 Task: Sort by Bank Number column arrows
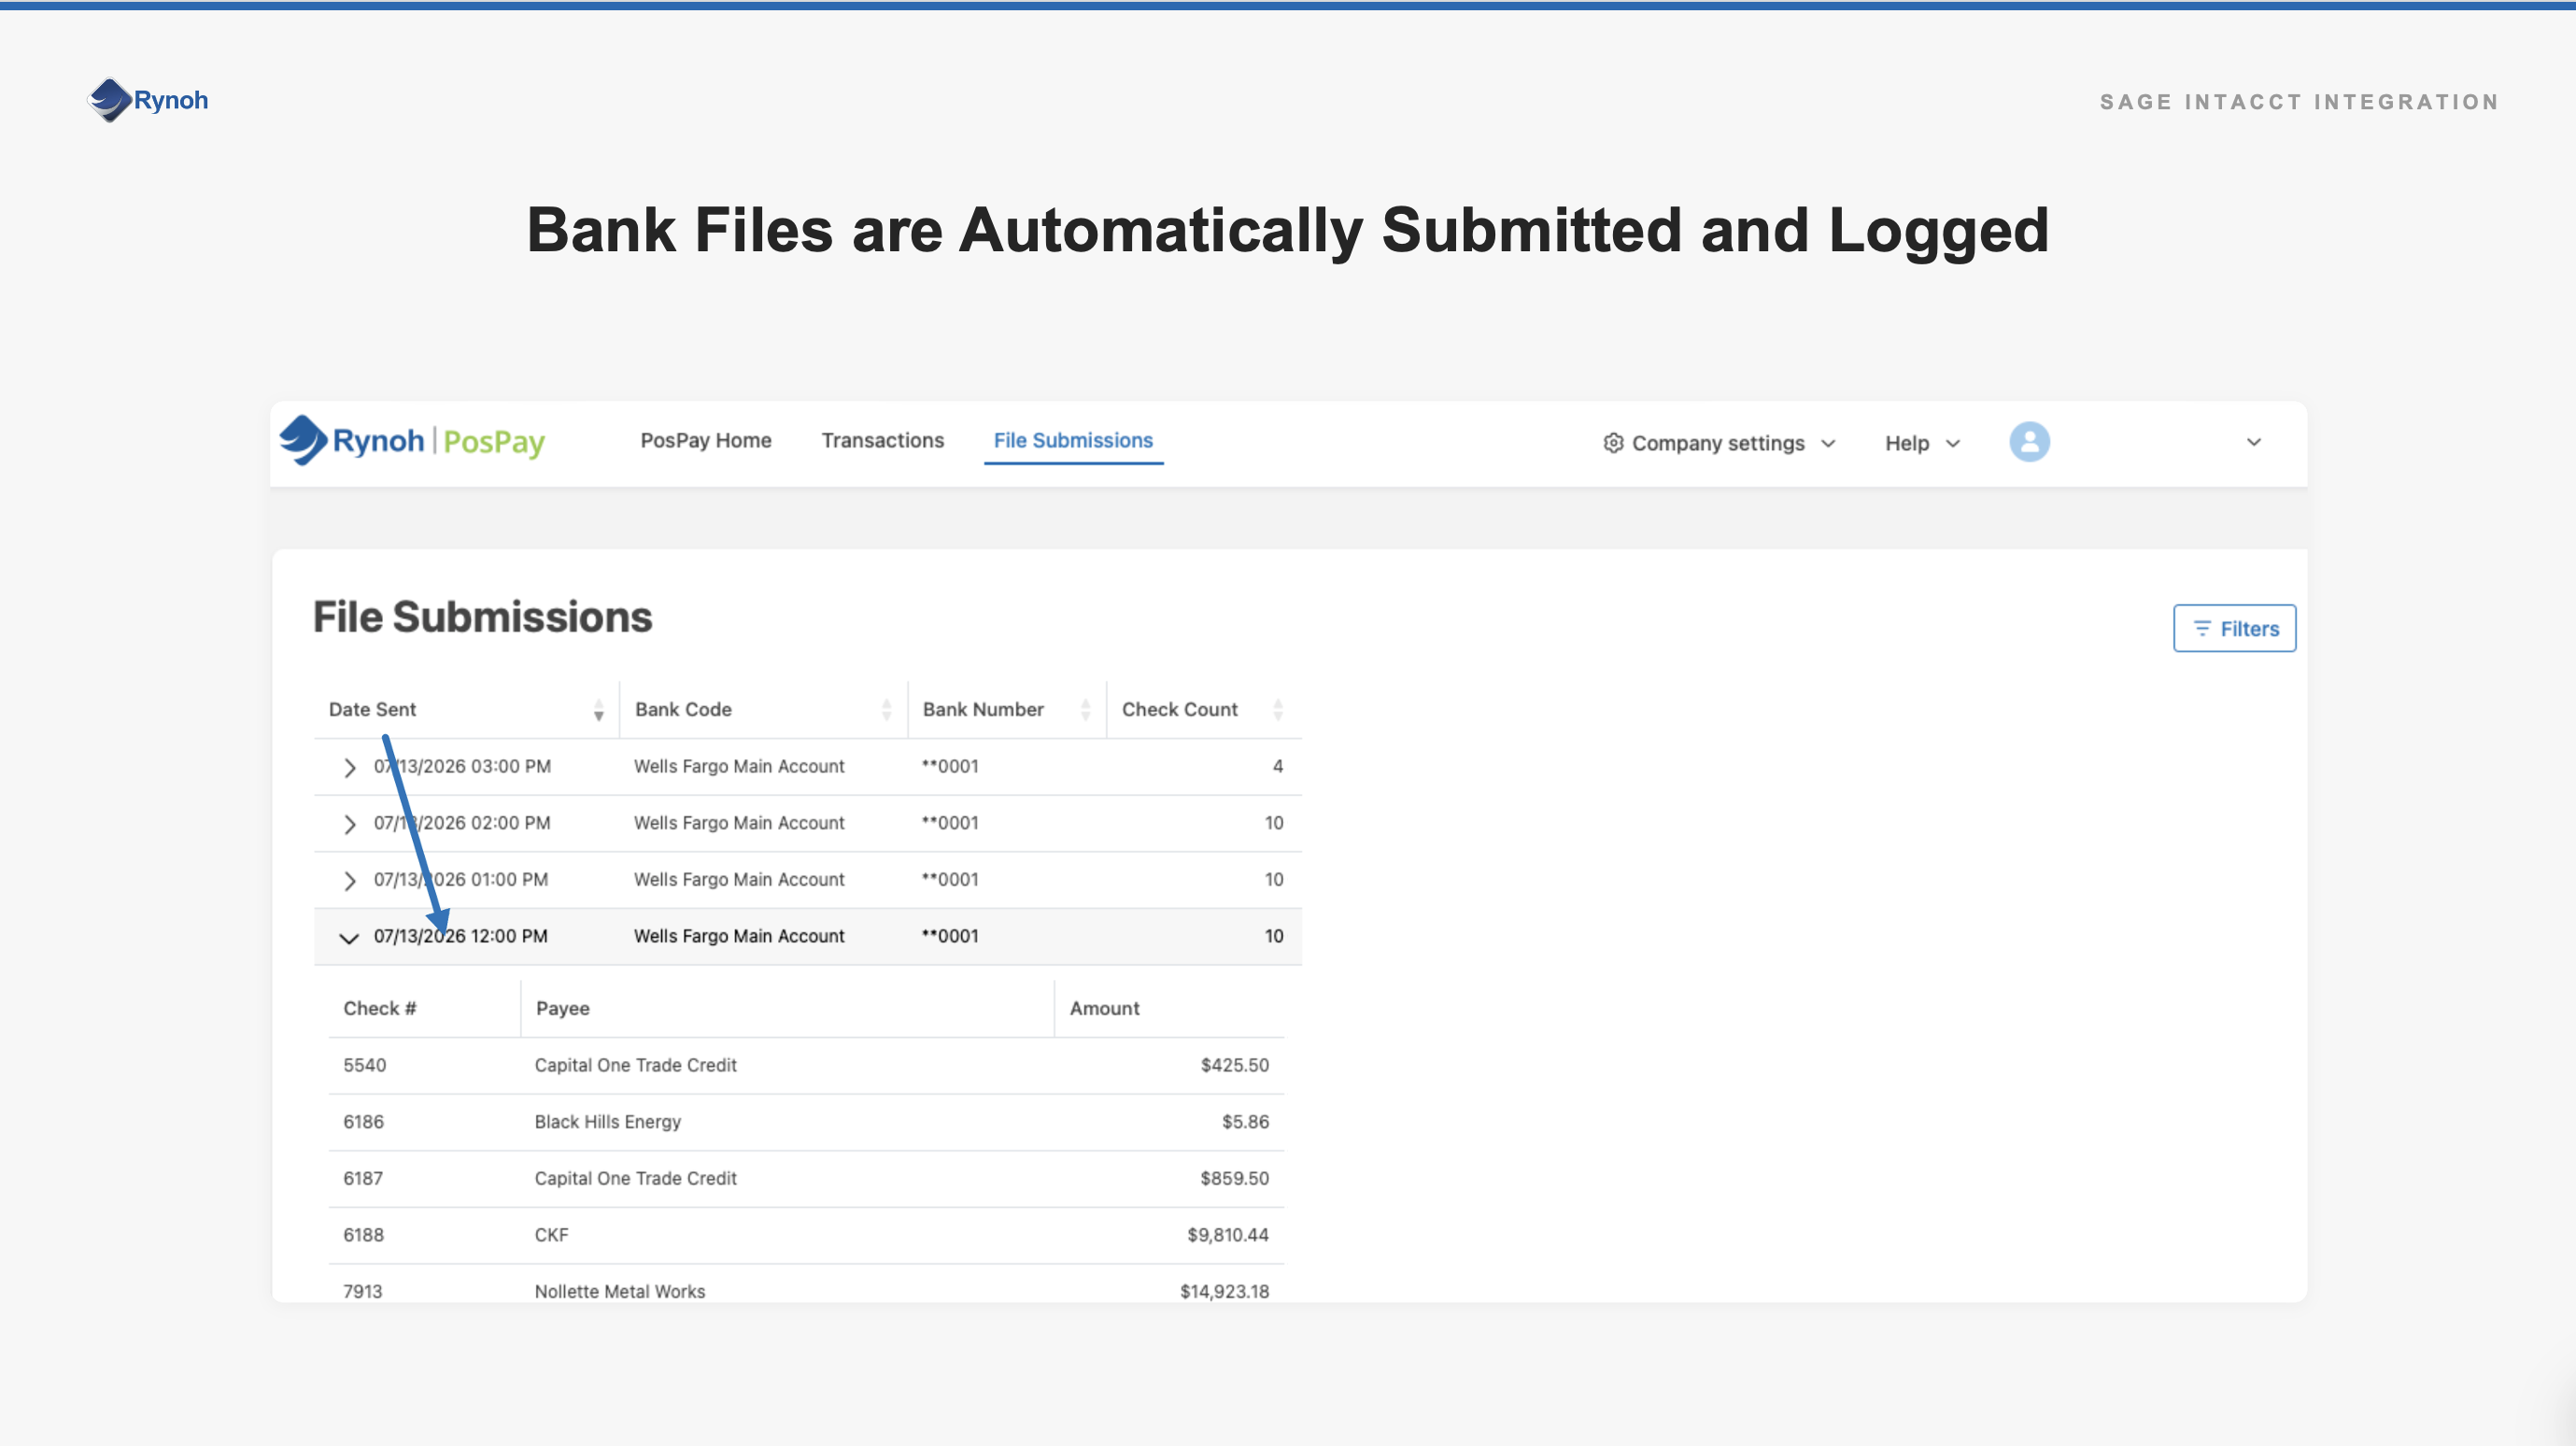tap(1085, 710)
